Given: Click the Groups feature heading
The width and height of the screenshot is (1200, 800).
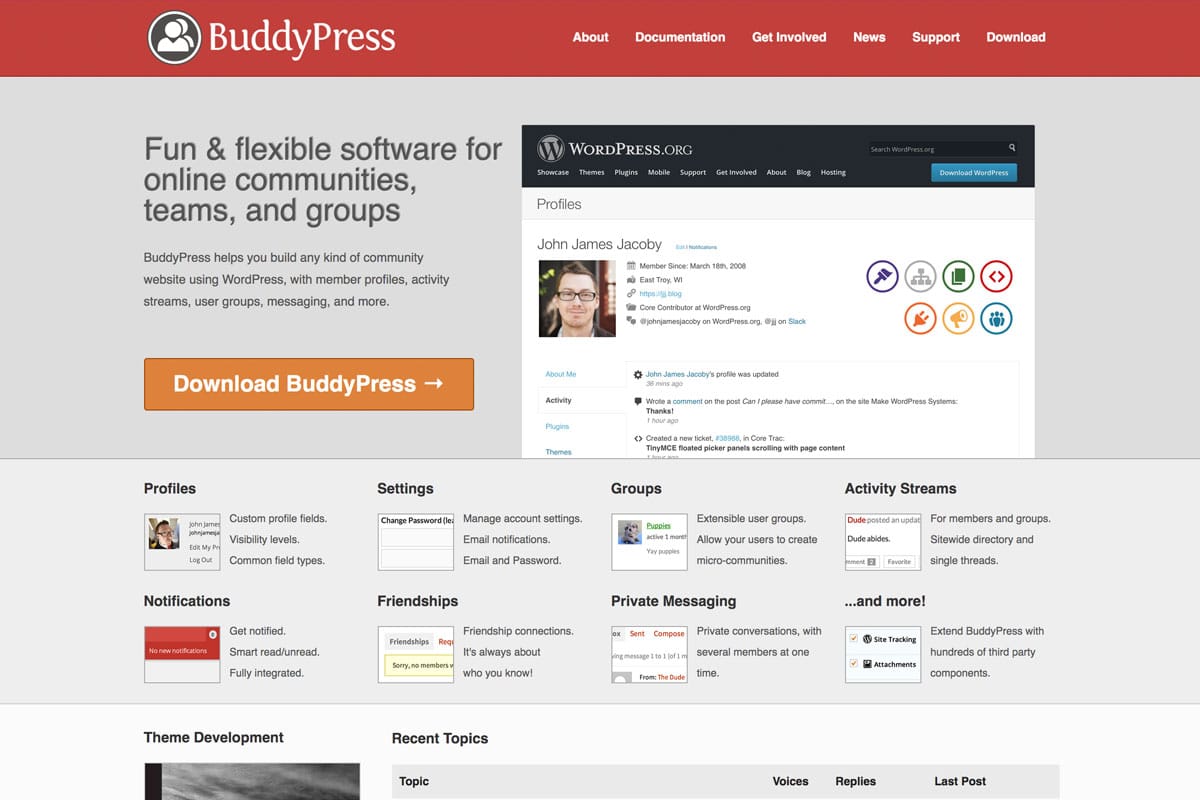Looking at the screenshot, I should pyautogui.click(x=636, y=489).
